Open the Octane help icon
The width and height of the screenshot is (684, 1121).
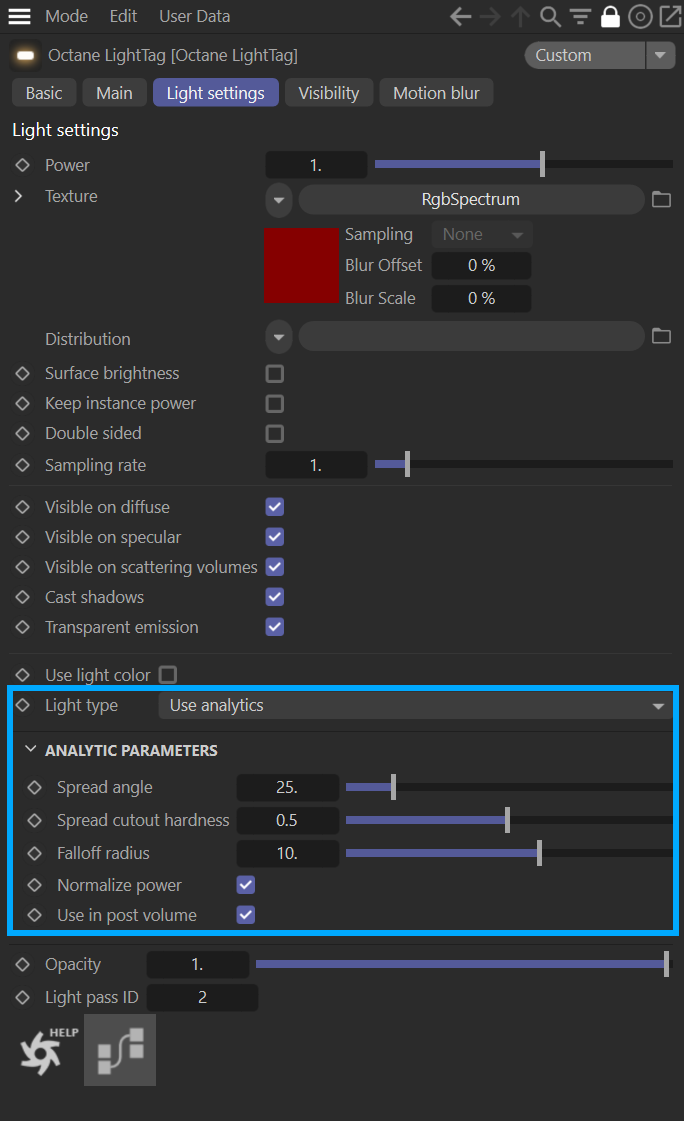(45, 1050)
